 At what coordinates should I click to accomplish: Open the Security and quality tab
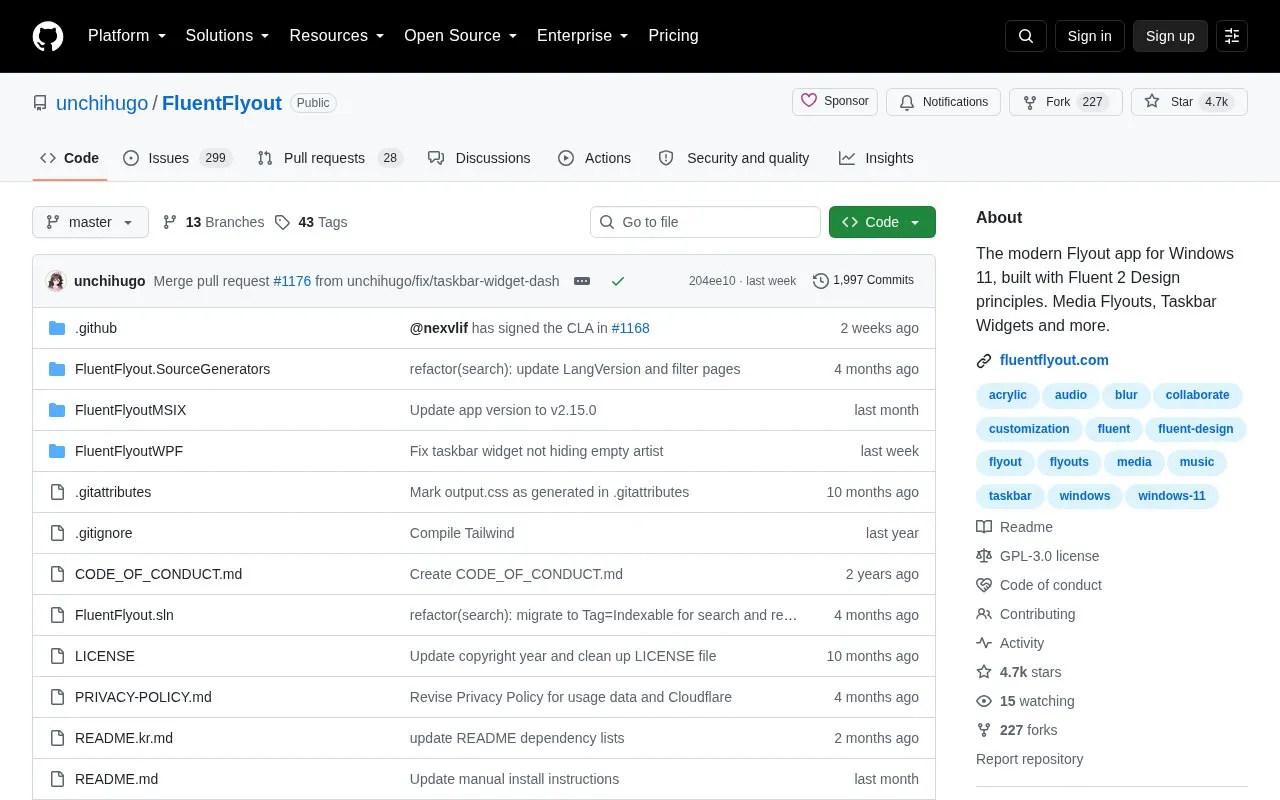click(734, 158)
